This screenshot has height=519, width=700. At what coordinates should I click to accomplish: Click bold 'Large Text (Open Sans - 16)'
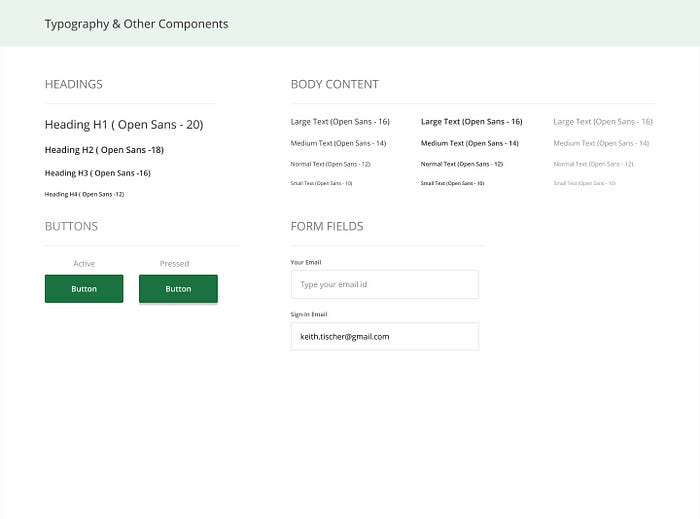471,121
